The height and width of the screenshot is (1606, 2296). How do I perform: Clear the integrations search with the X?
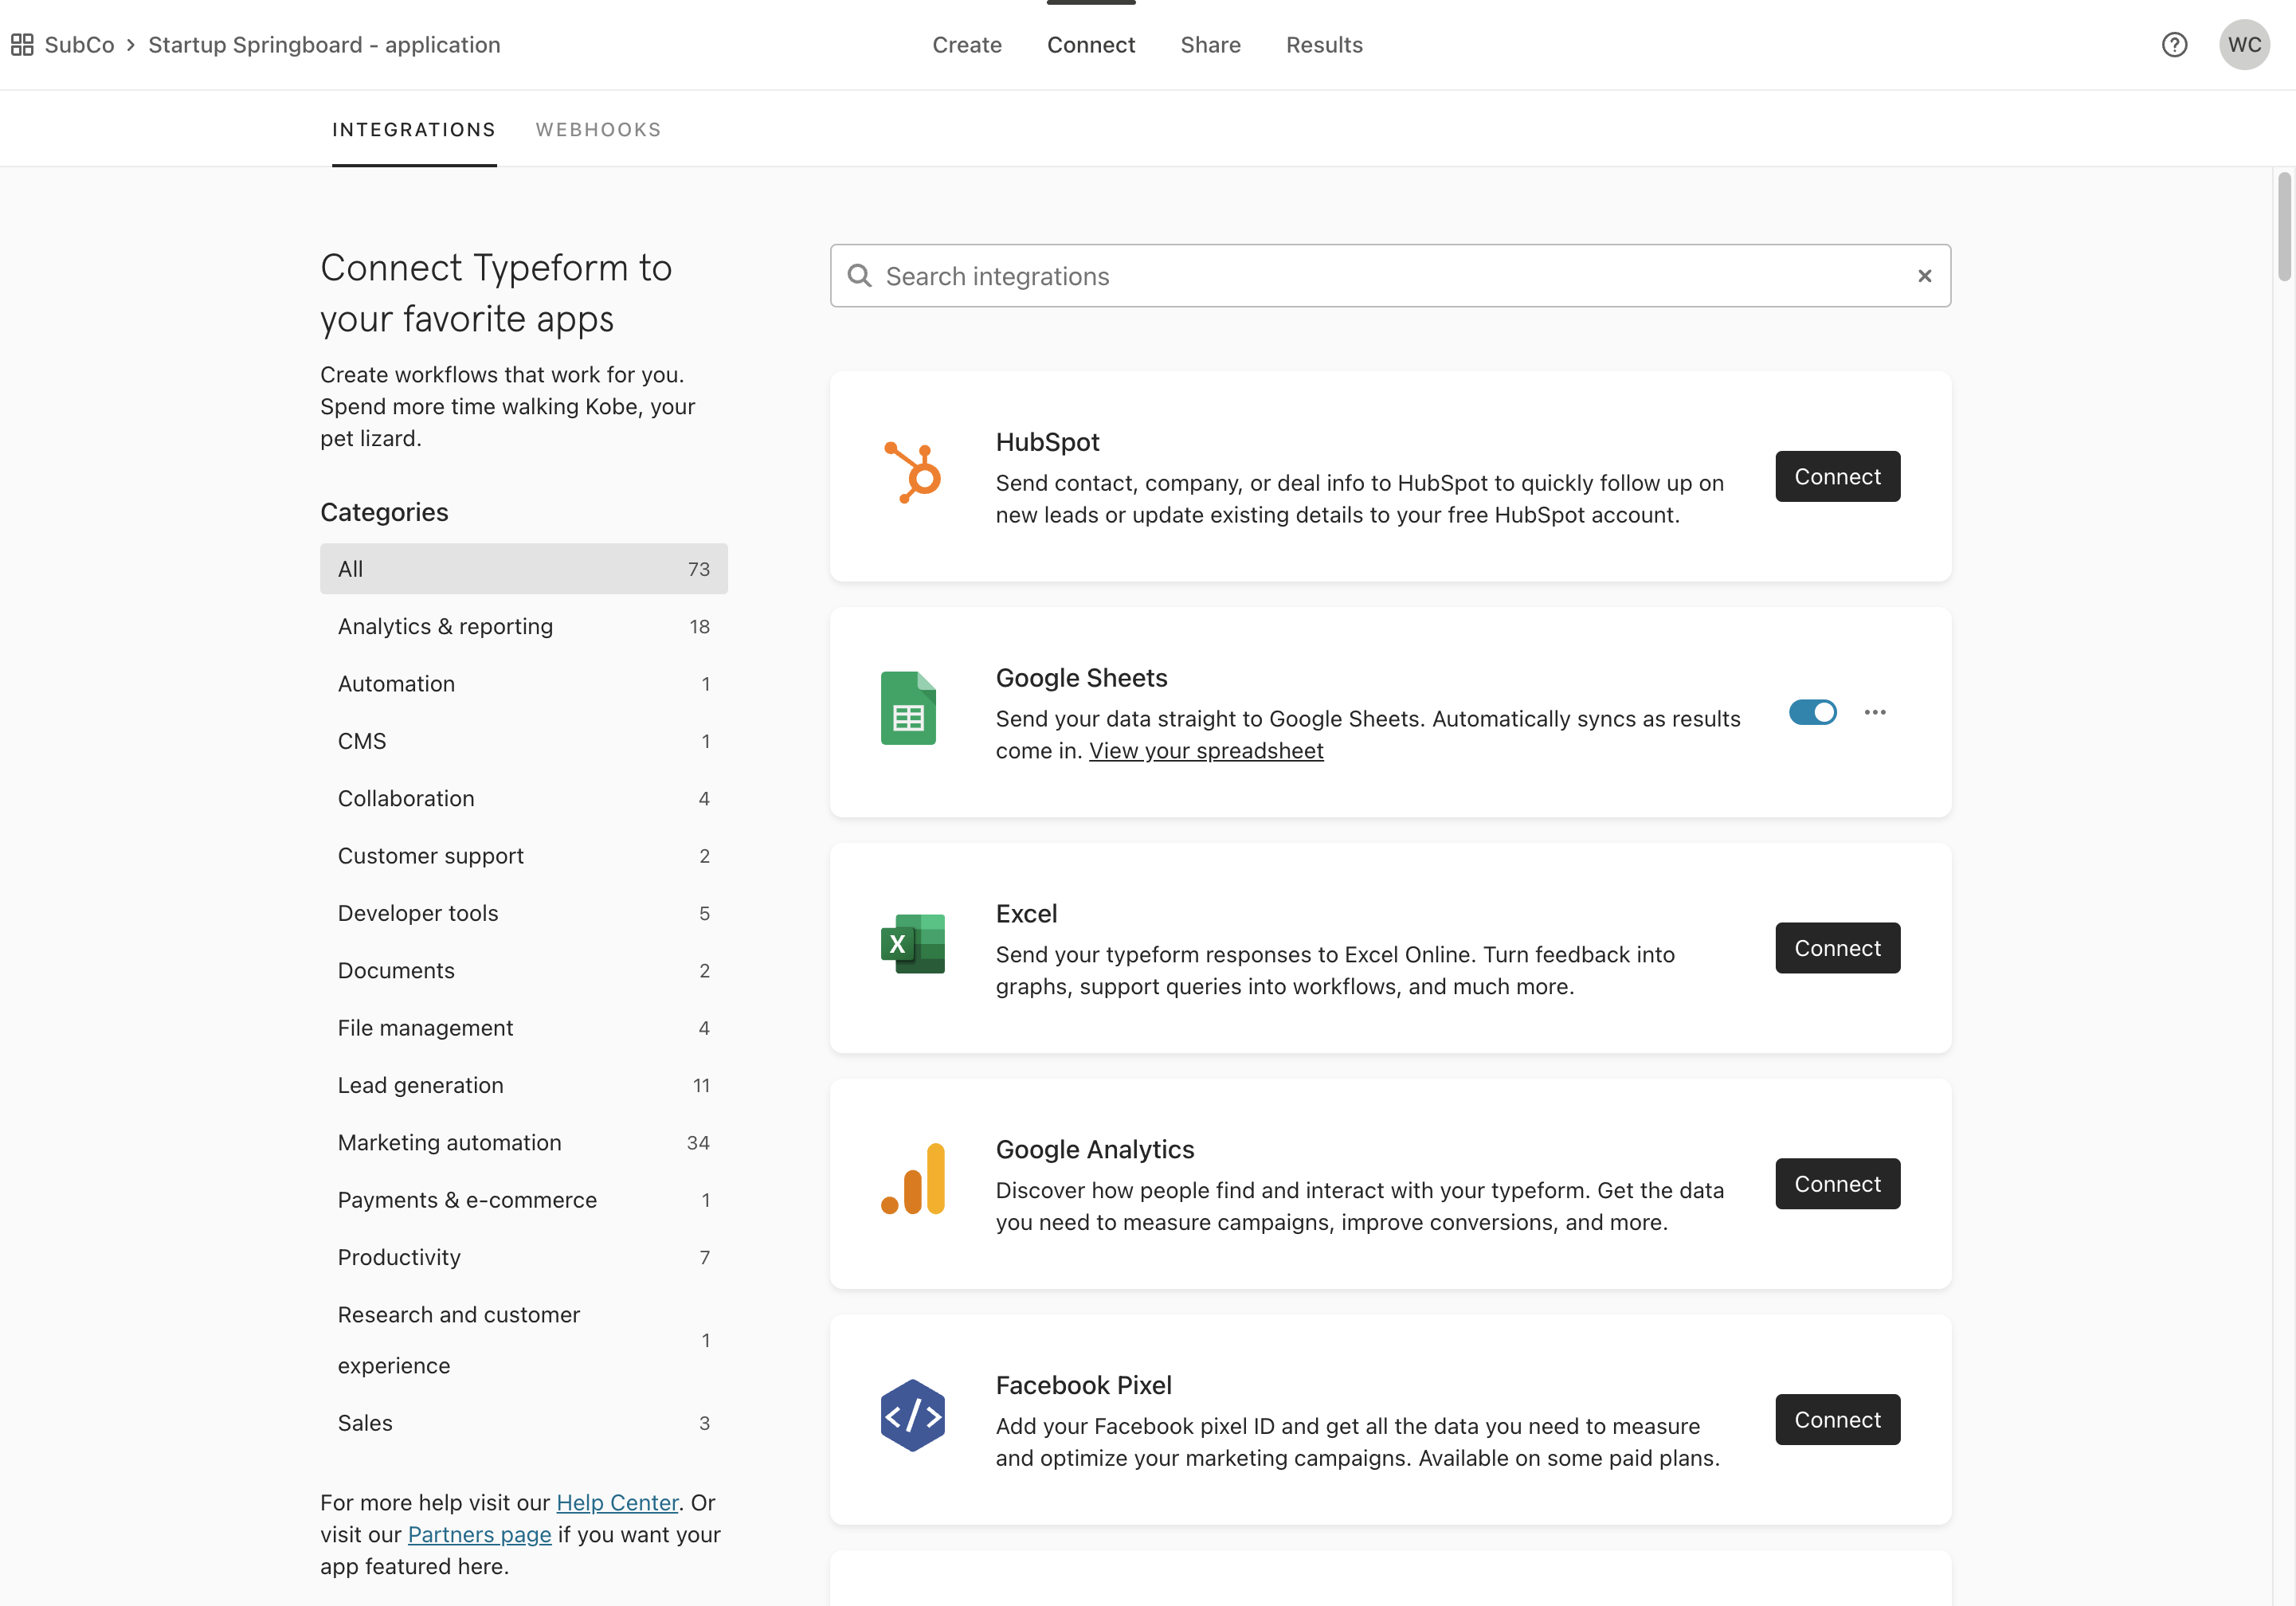[x=1924, y=276]
